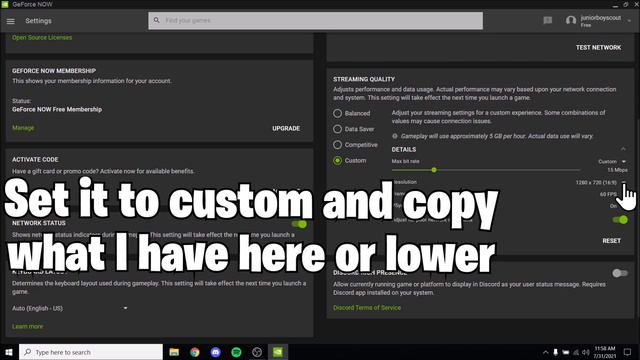The width and height of the screenshot is (640, 360).
Task: Open Spotify from the taskbar
Action: point(236,352)
